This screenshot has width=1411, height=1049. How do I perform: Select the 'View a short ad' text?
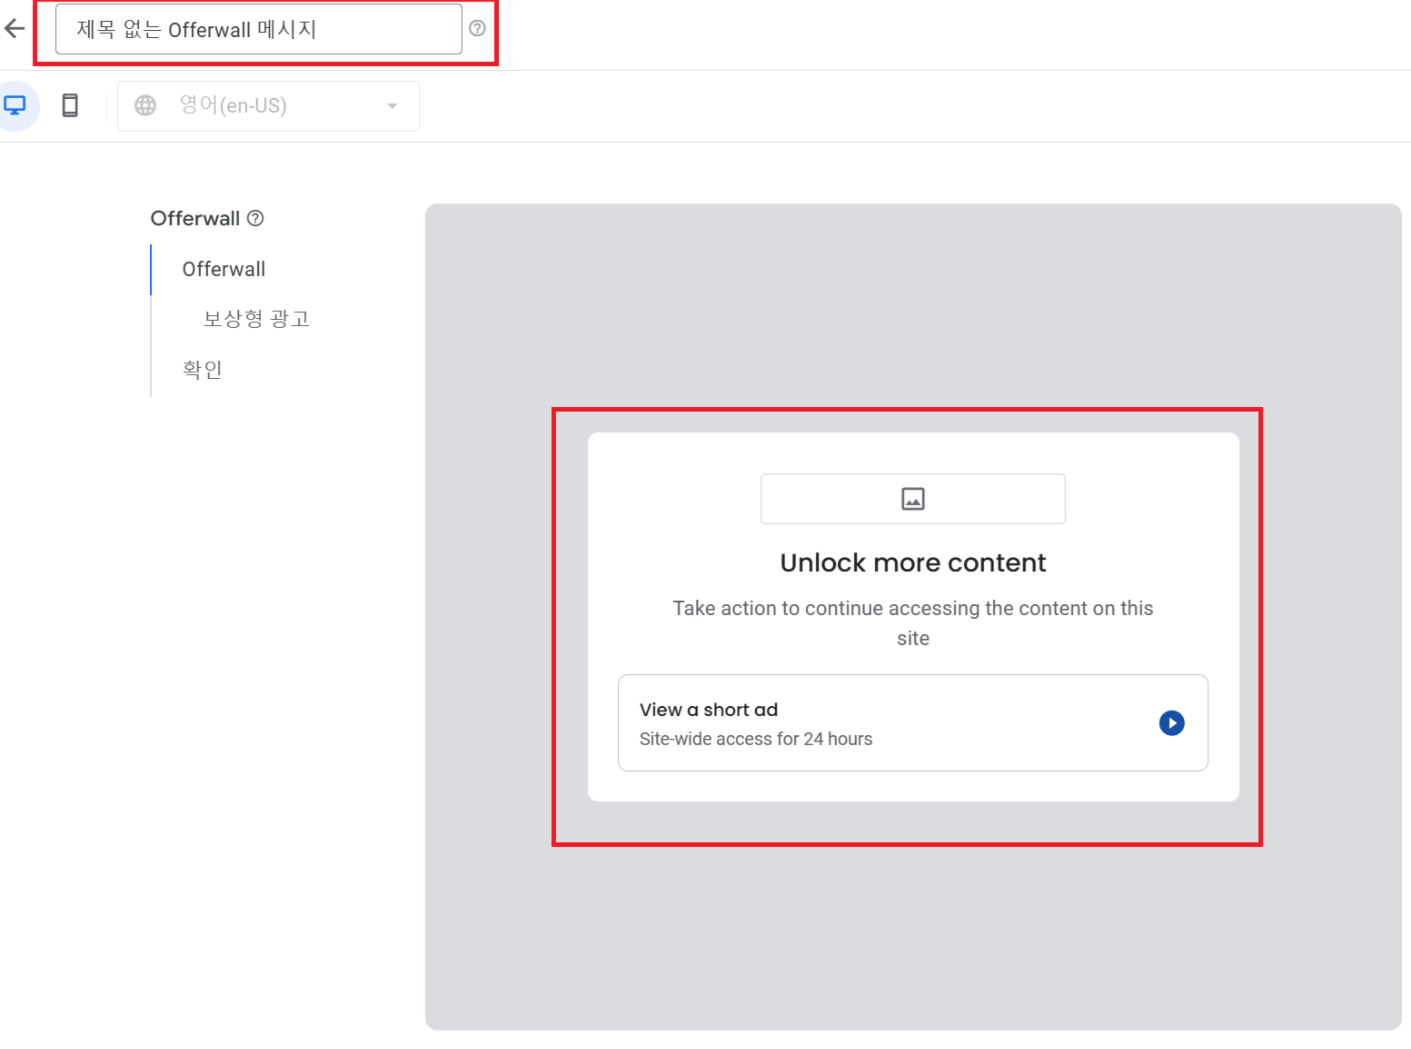click(709, 709)
